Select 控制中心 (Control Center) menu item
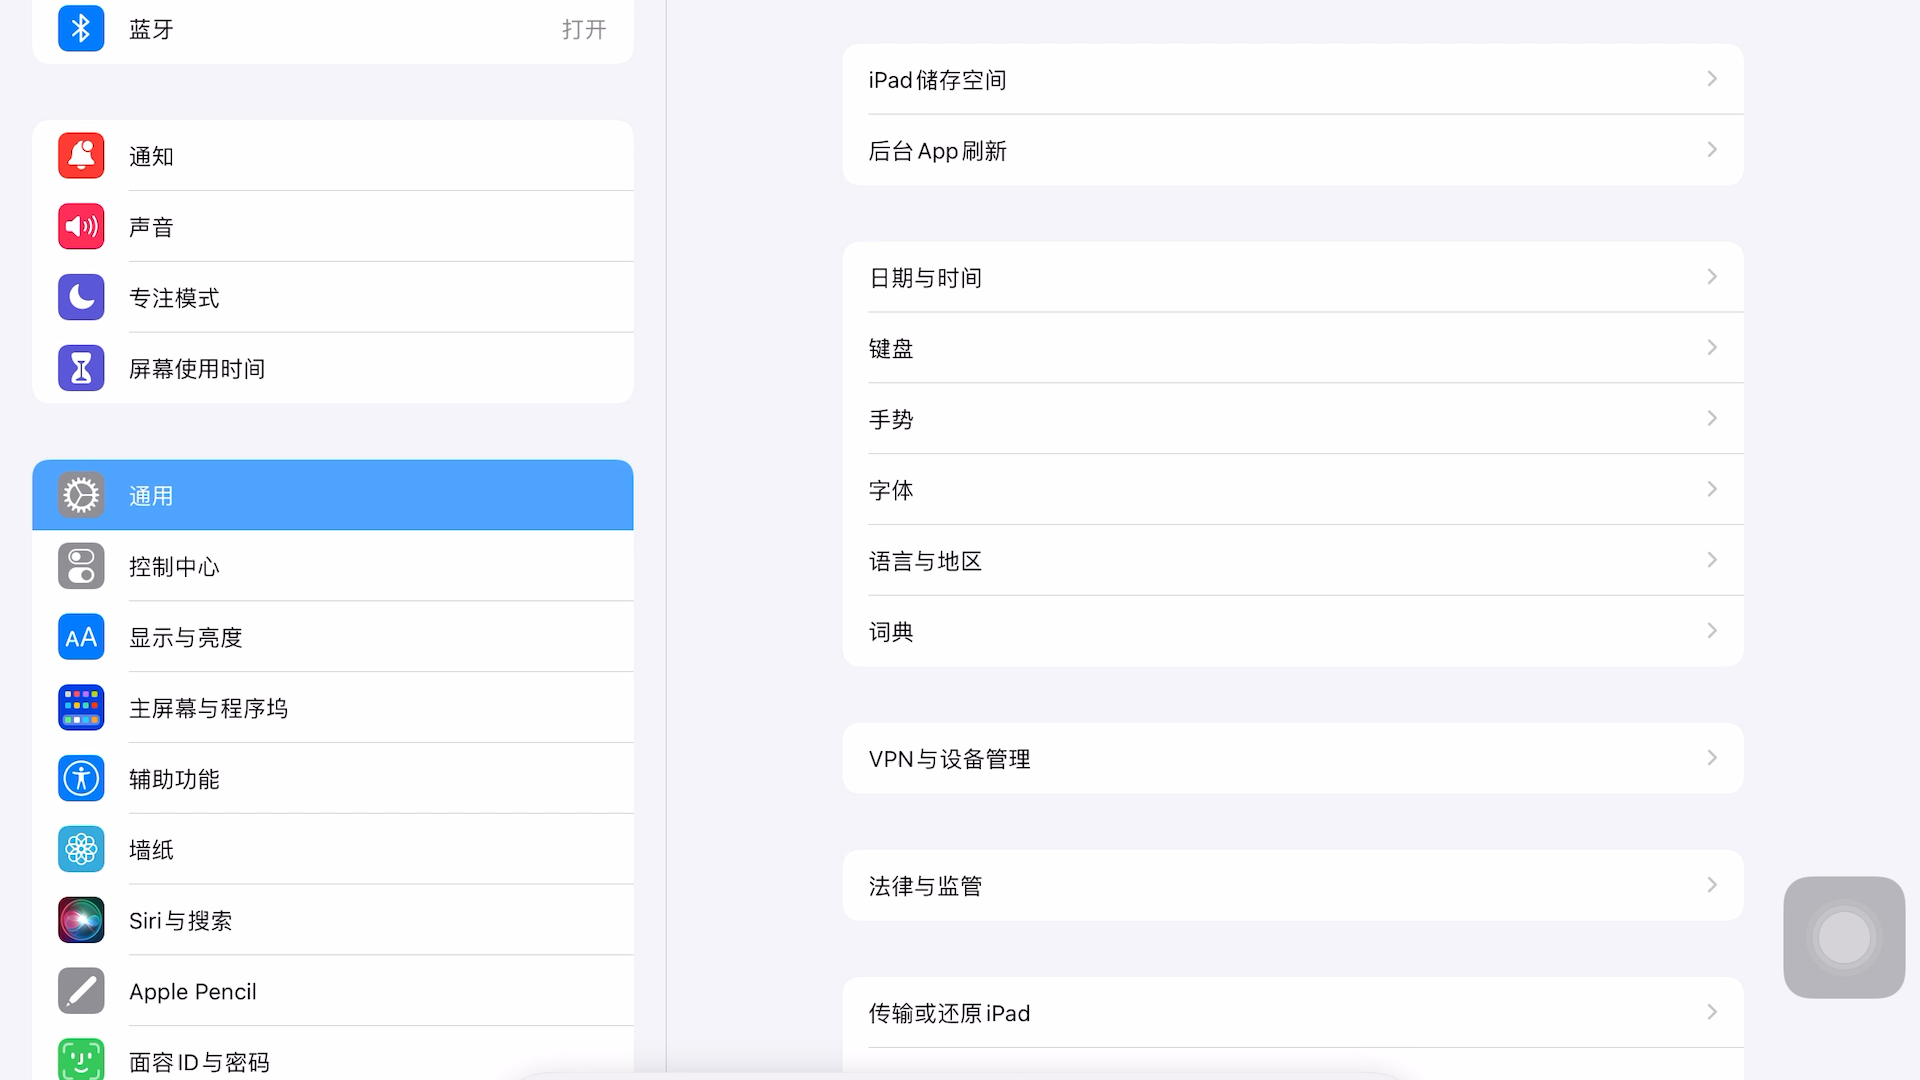This screenshot has width=1920, height=1080. (x=332, y=566)
